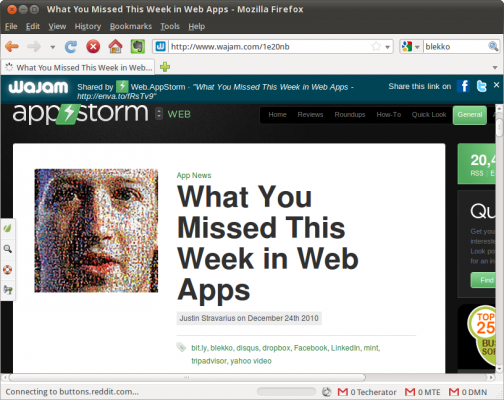The height and width of the screenshot is (400, 504).
Task: Click the RSS subscriber count box
Action: coord(476,164)
